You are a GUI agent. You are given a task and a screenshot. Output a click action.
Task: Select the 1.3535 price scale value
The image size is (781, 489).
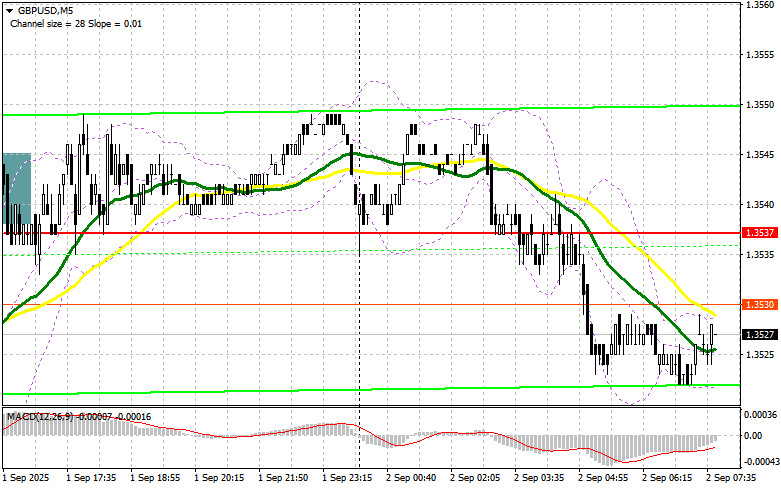[x=760, y=254]
